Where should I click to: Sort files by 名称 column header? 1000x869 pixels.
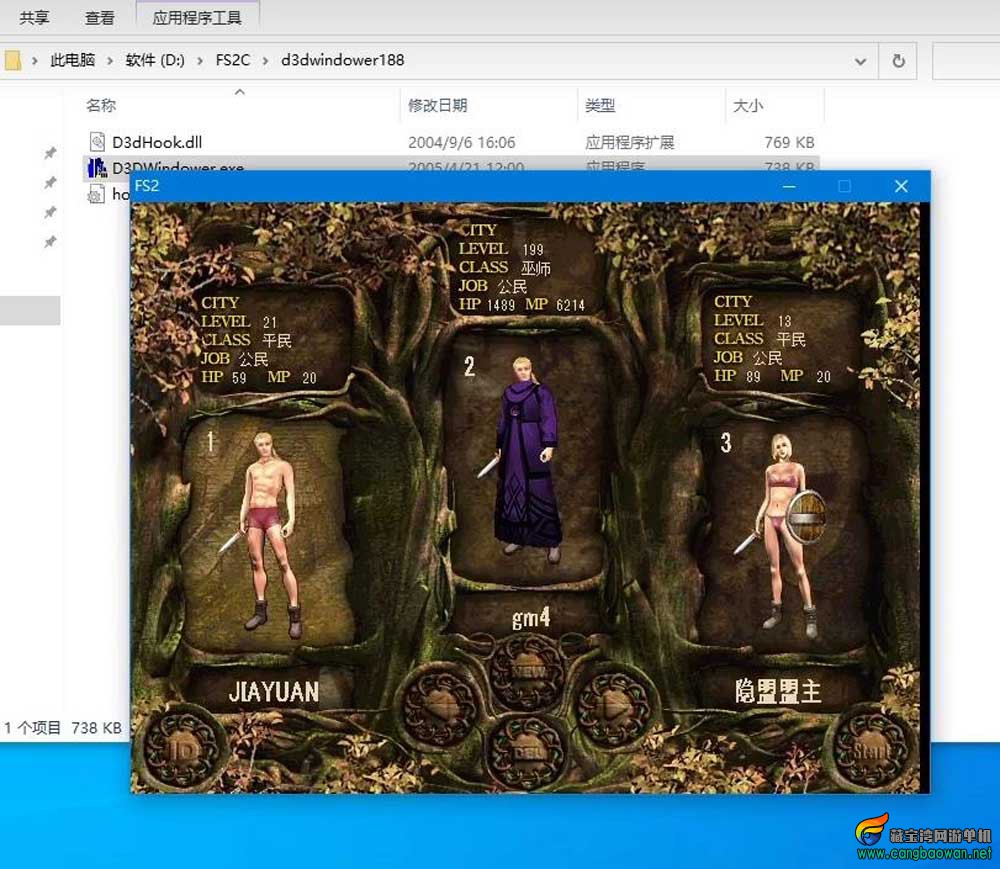[x=101, y=105]
